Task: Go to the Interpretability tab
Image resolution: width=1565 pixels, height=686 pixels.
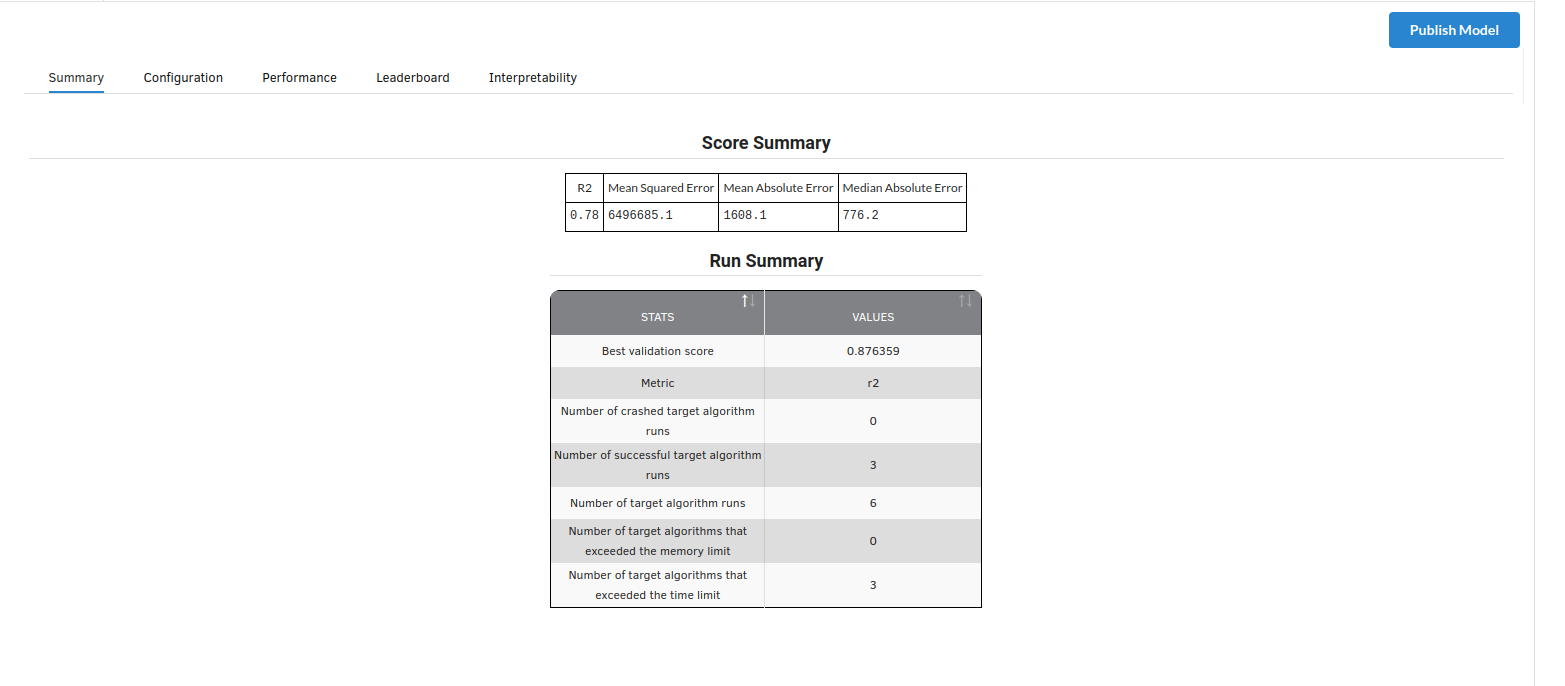Action: 532,78
